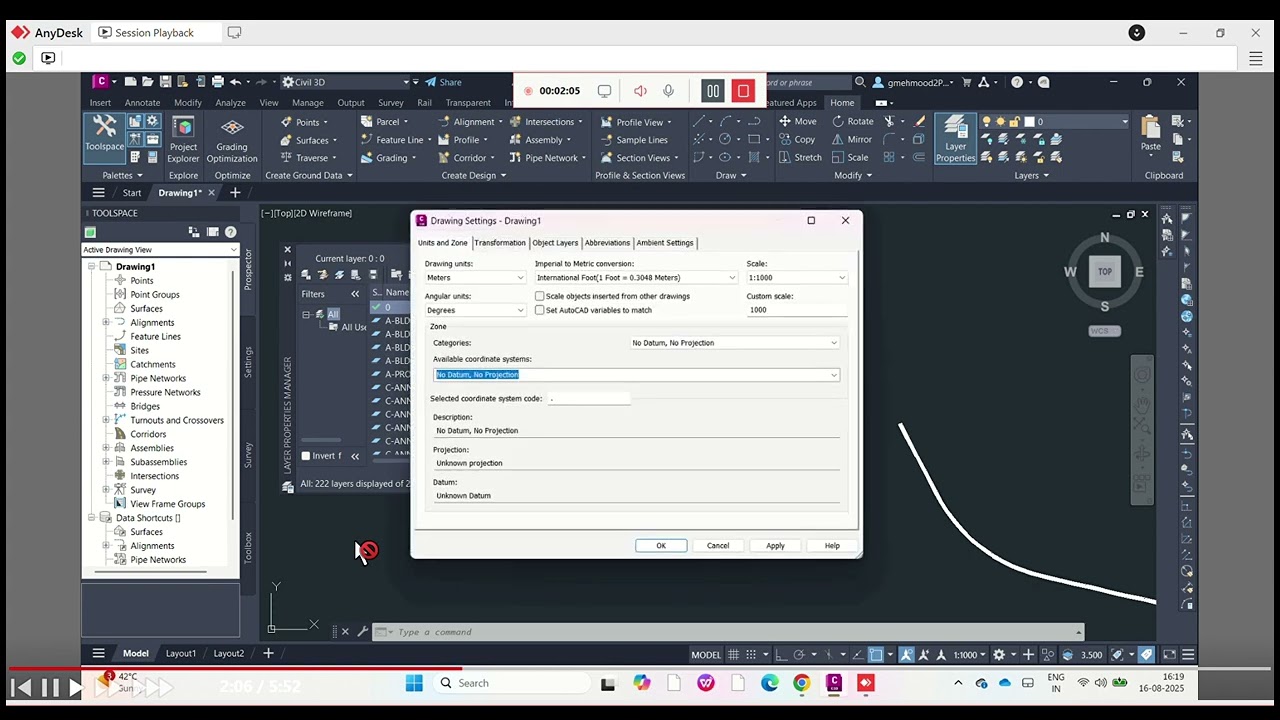Open Layer Properties in the ribbon
Image resolution: width=1280 pixels, height=720 pixels.
[x=955, y=139]
